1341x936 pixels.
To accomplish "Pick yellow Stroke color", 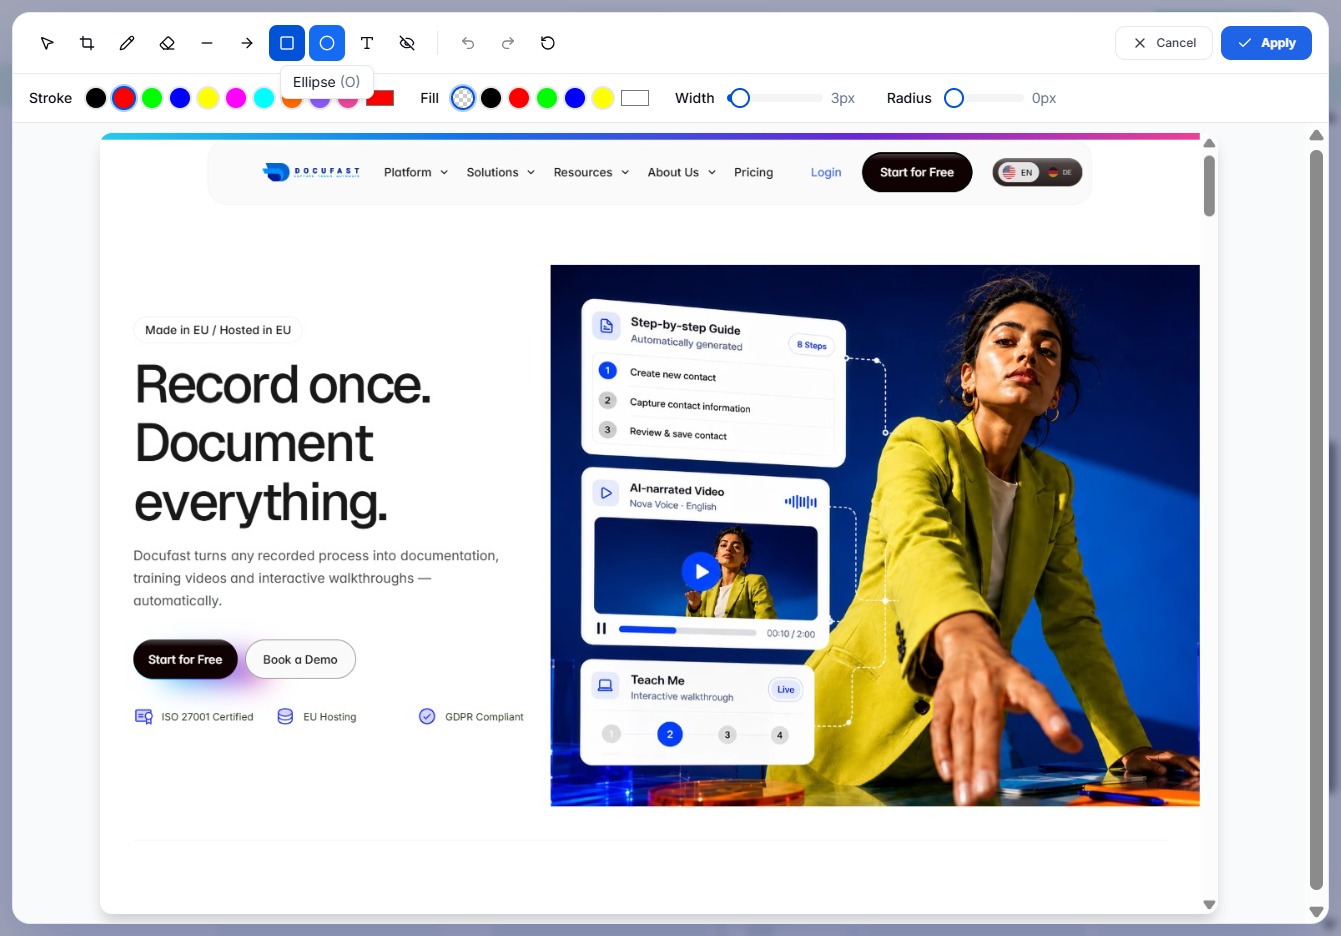I will pos(208,98).
